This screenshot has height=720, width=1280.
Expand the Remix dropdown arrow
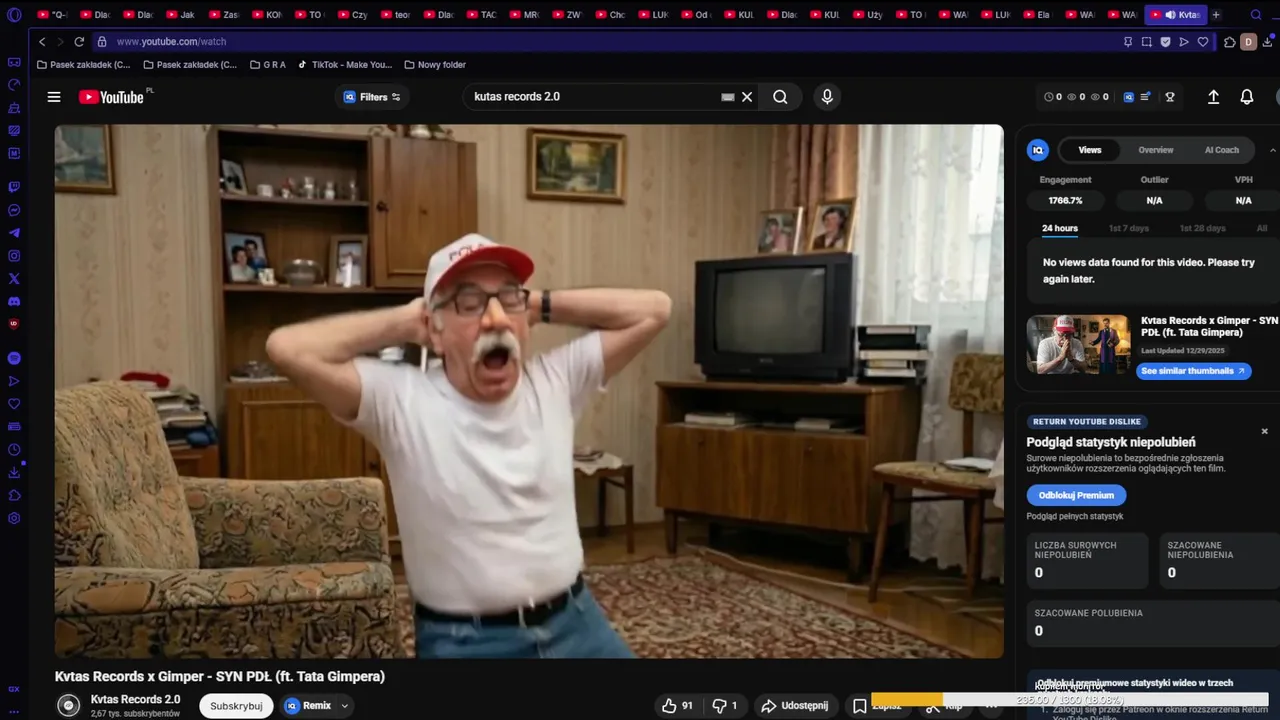point(344,706)
